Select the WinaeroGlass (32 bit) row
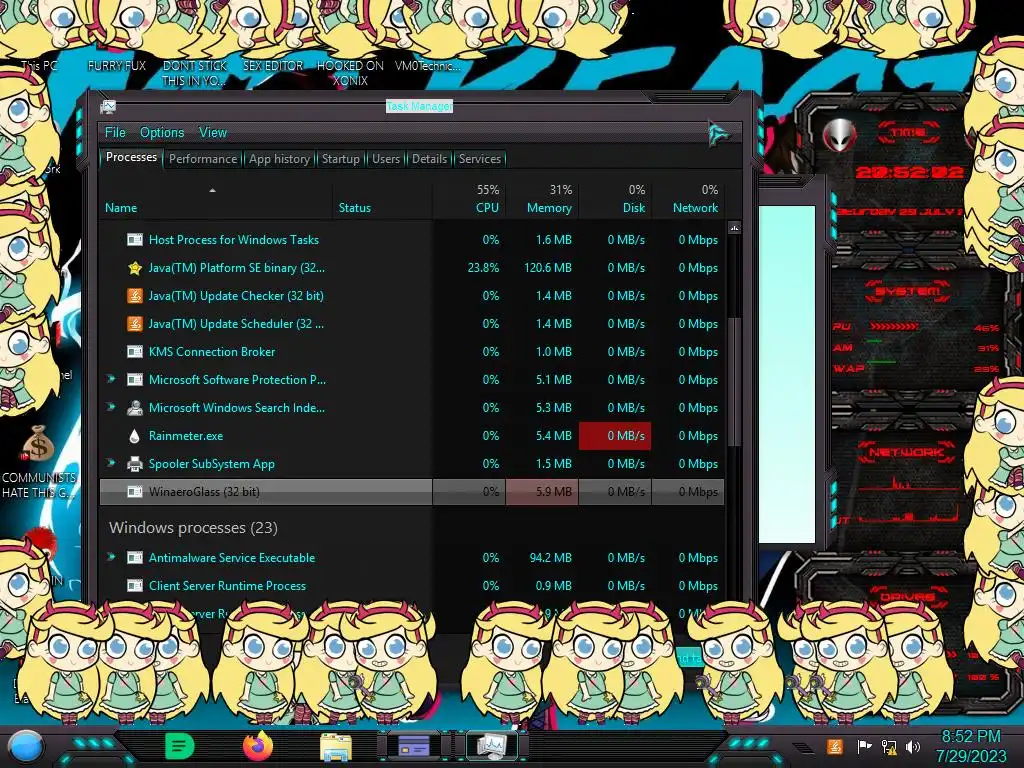1024x768 pixels. [x=412, y=492]
